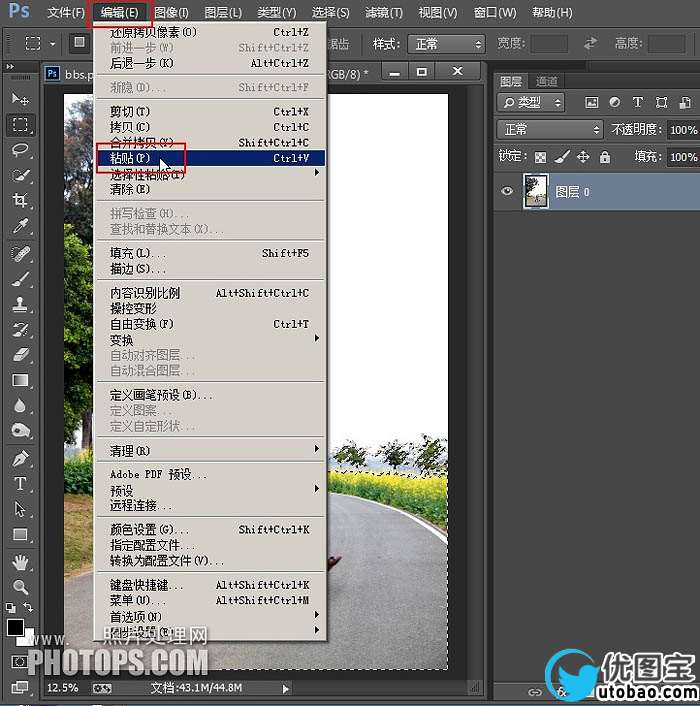The image size is (700, 706).
Task: Select the Zoom tool
Action: click(x=20, y=587)
